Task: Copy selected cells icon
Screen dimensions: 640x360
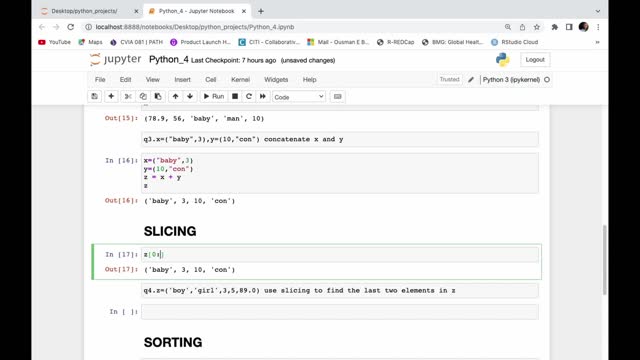Action: (143, 97)
